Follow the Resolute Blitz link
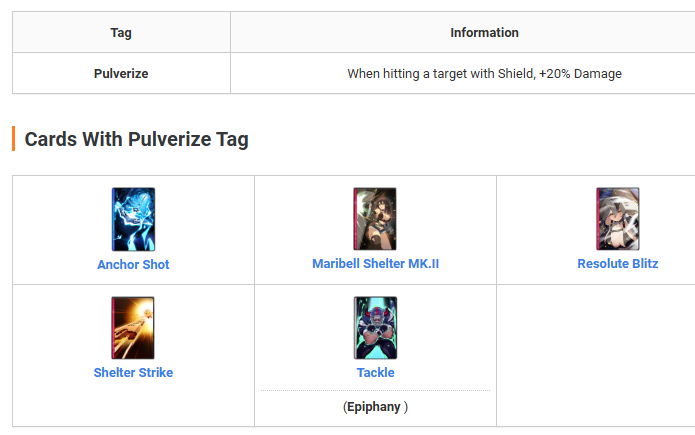This screenshot has width=695, height=435. click(618, 264)
